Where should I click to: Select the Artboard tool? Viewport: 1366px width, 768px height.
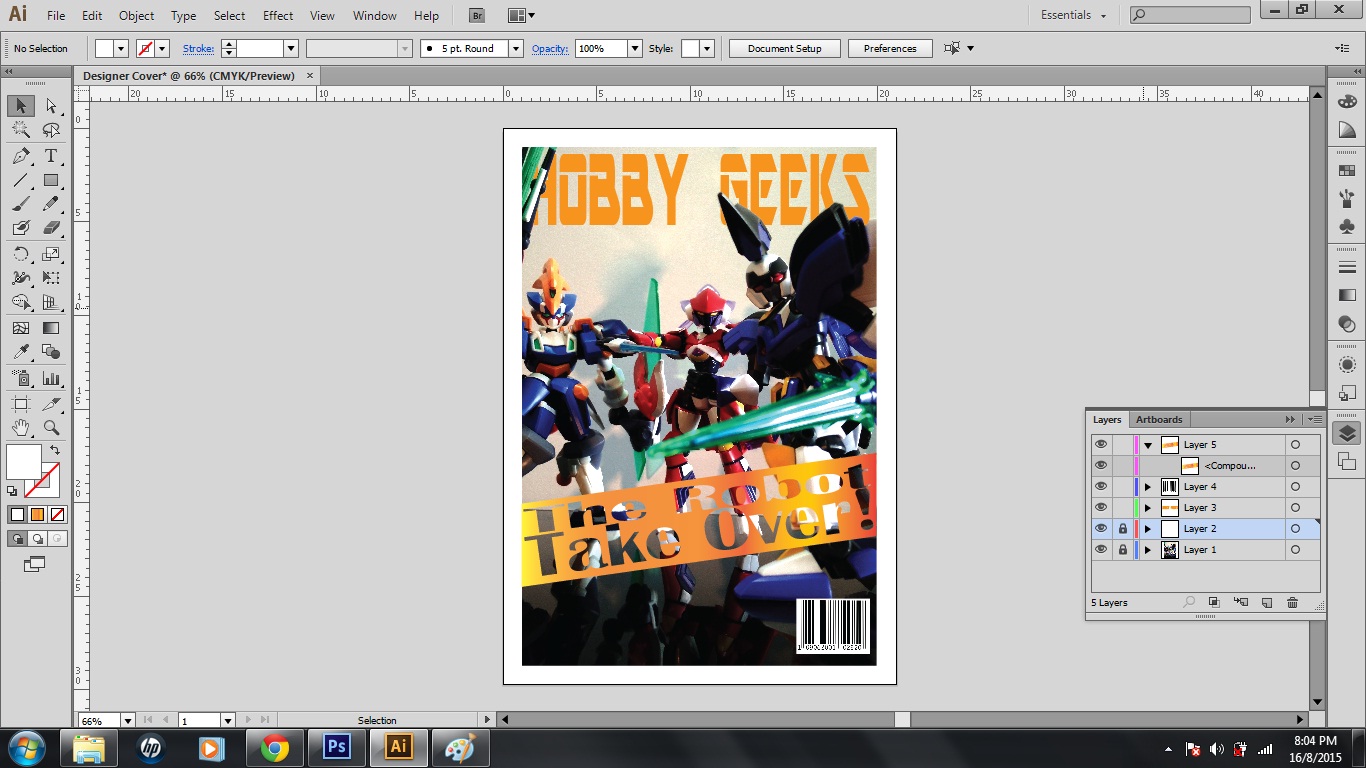click(20, 403)
